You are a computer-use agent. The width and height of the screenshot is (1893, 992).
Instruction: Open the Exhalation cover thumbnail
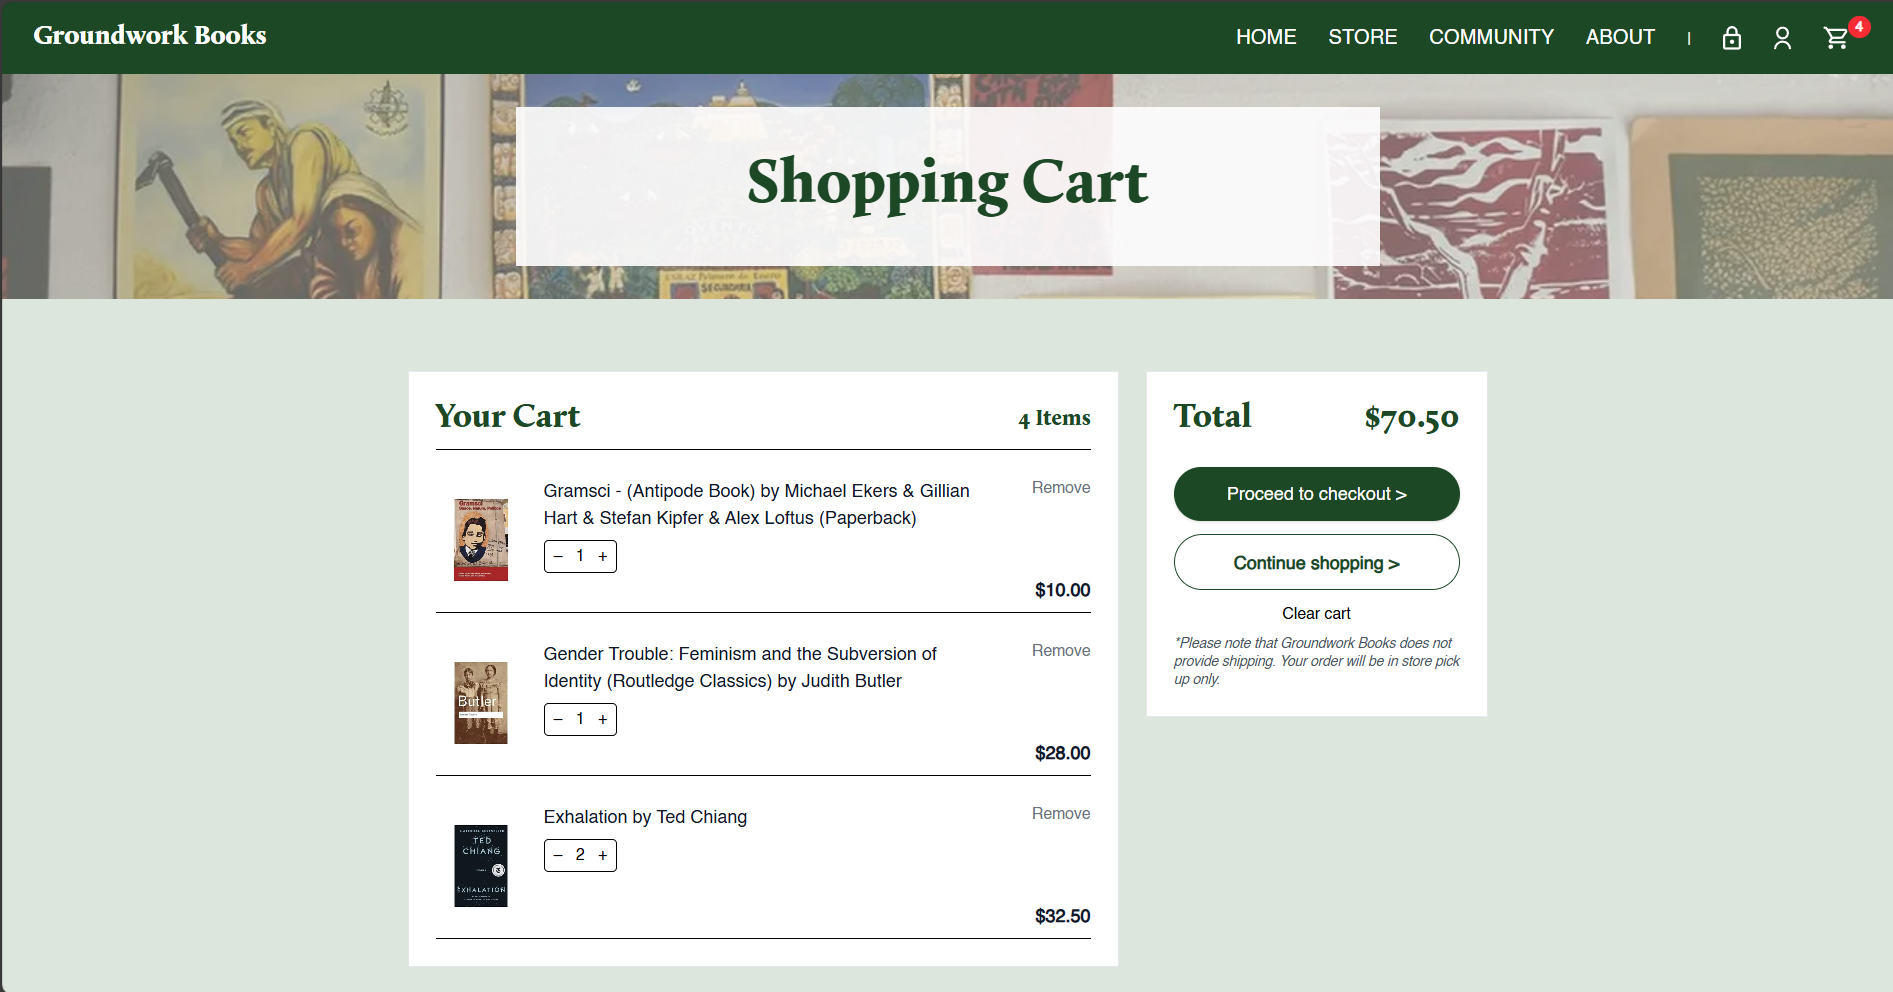coord(481,866)
